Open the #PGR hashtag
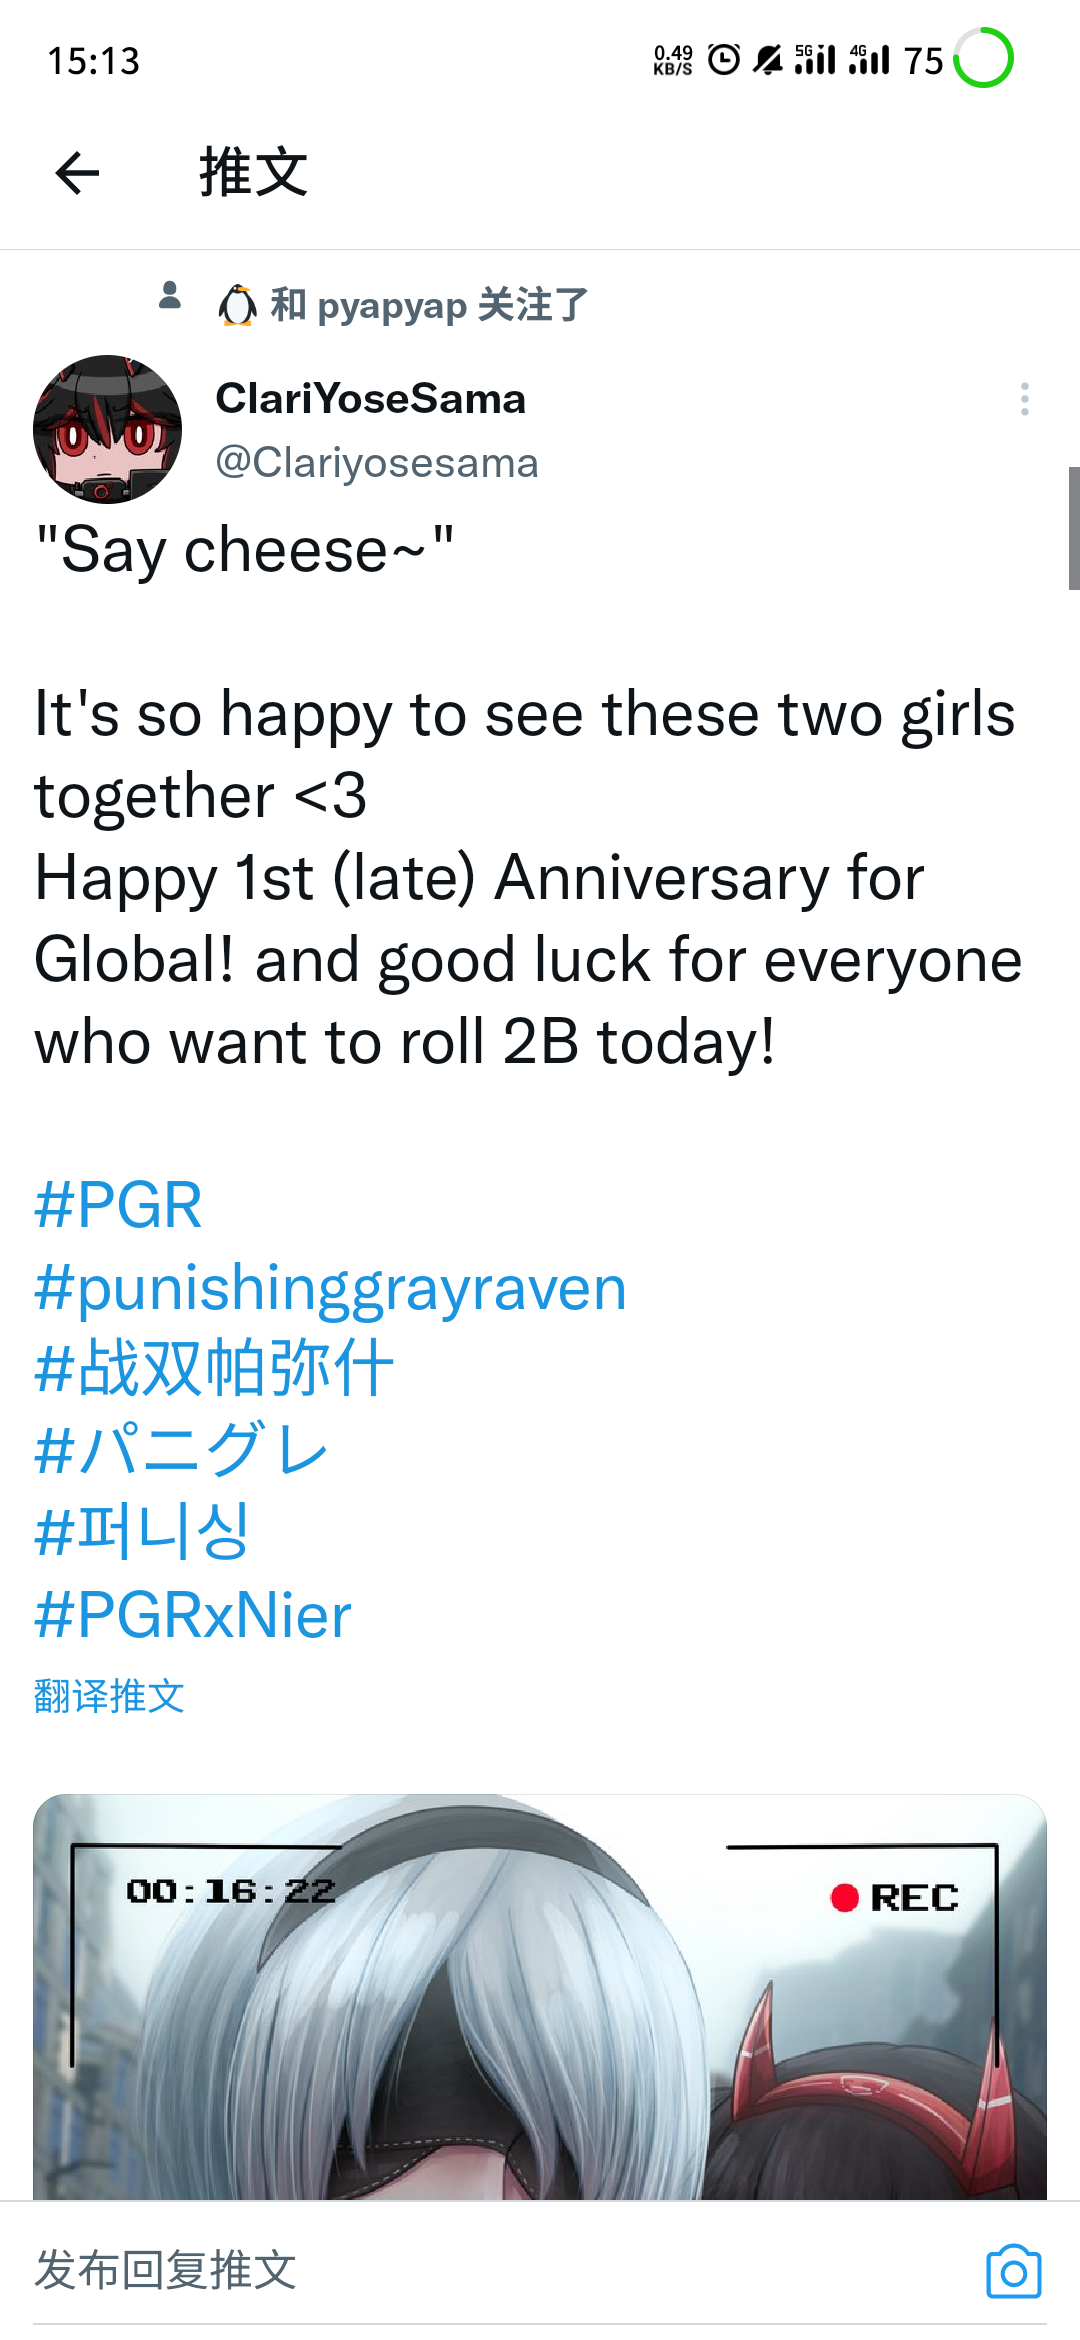Image resolution: width=1080 pixels, height=2340 pixels. click(118, 1205)
